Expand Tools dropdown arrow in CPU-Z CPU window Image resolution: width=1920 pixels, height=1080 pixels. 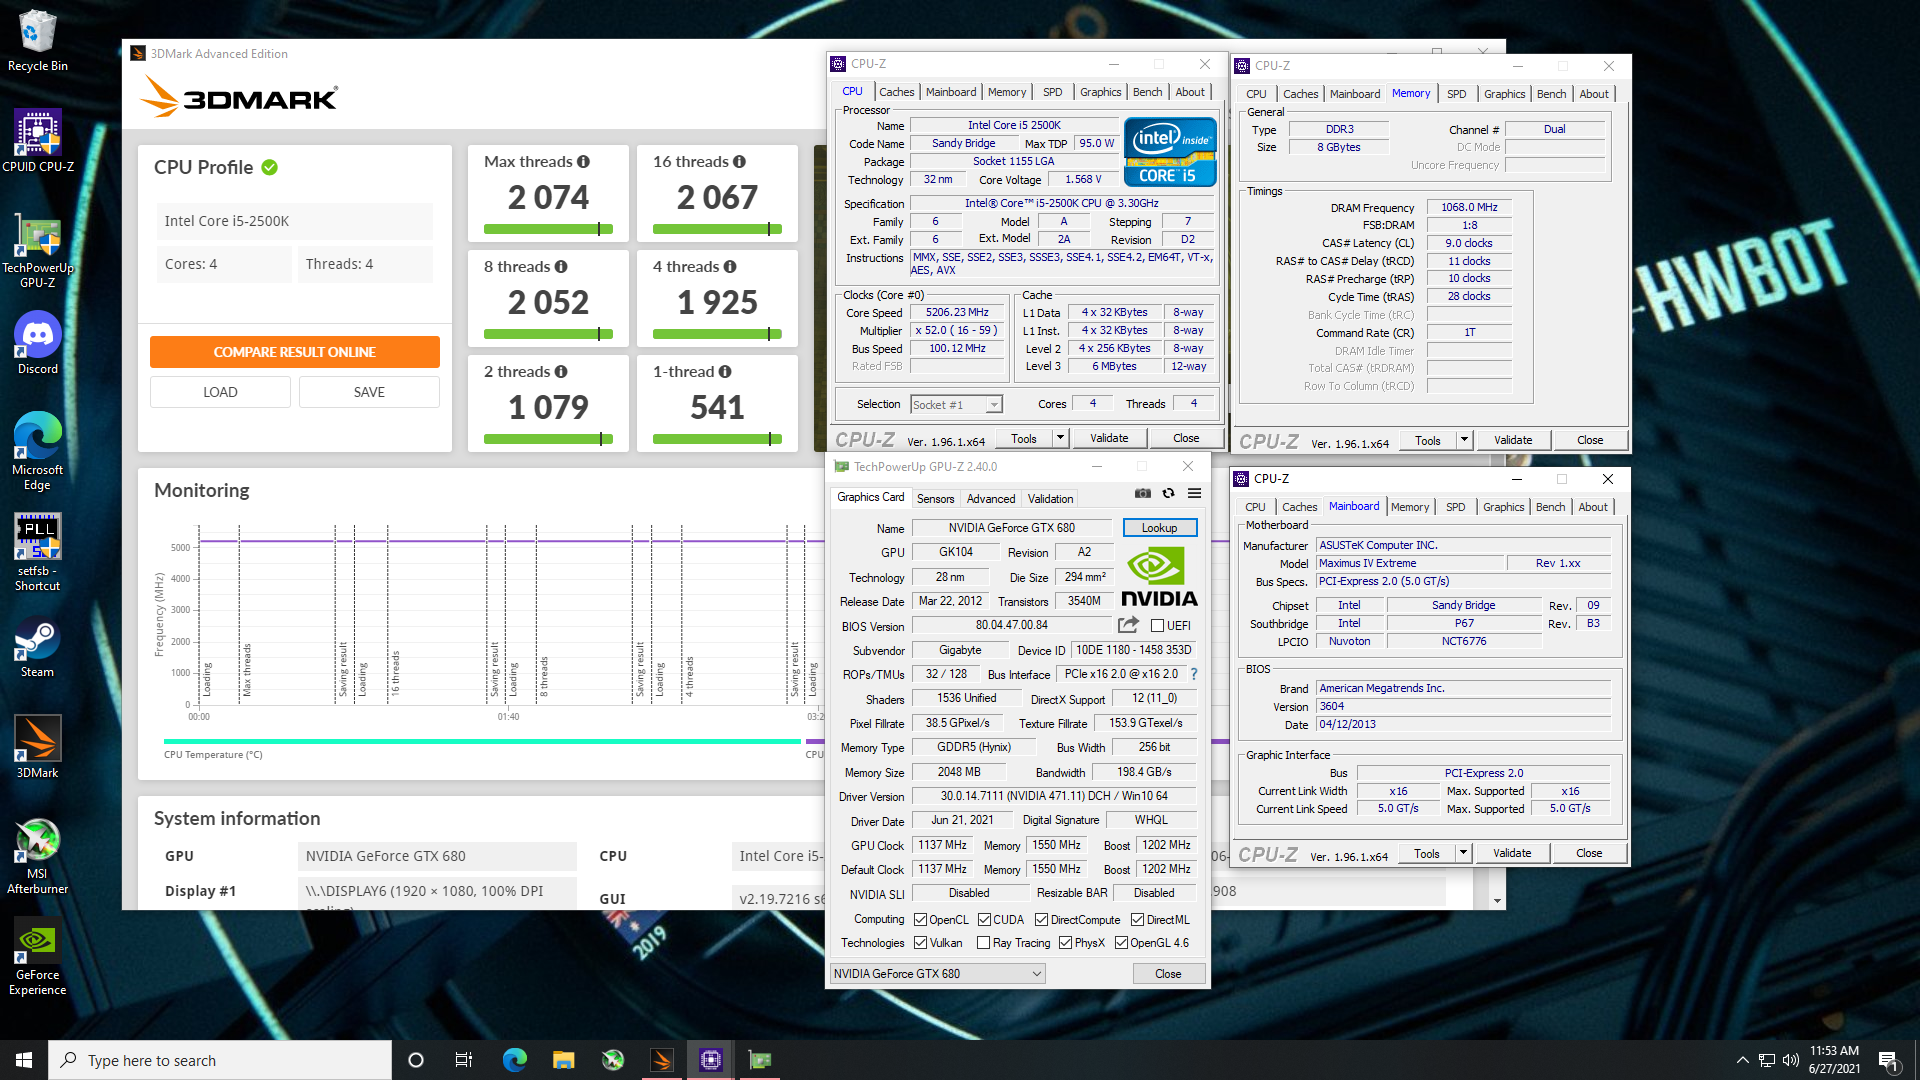coord(1060,438)
